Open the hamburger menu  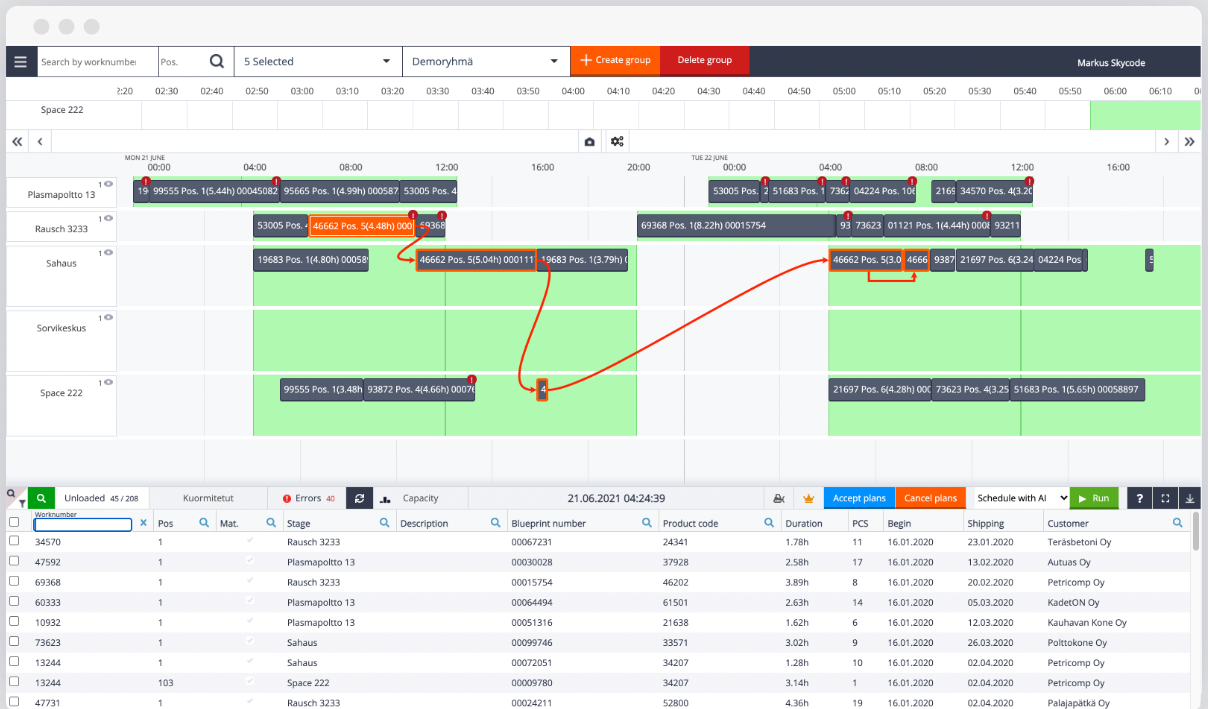[x=21, y=61]
